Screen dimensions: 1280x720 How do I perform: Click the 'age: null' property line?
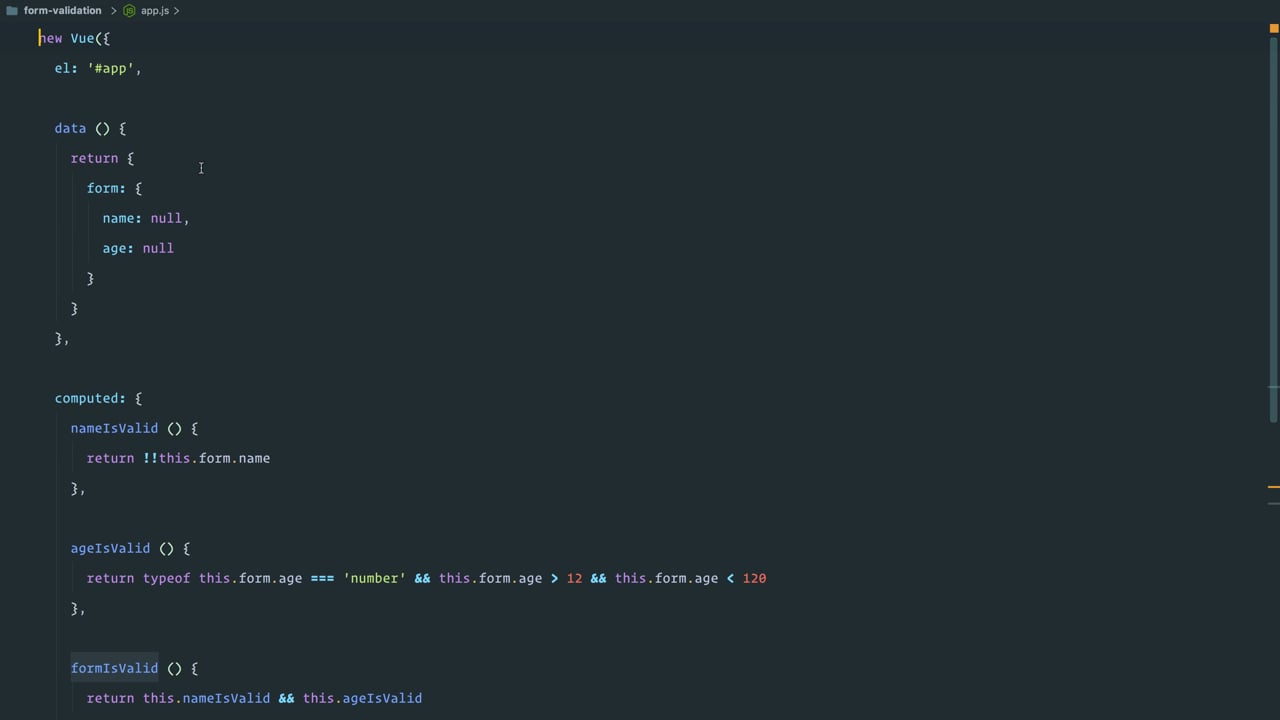tap(138, 248)
